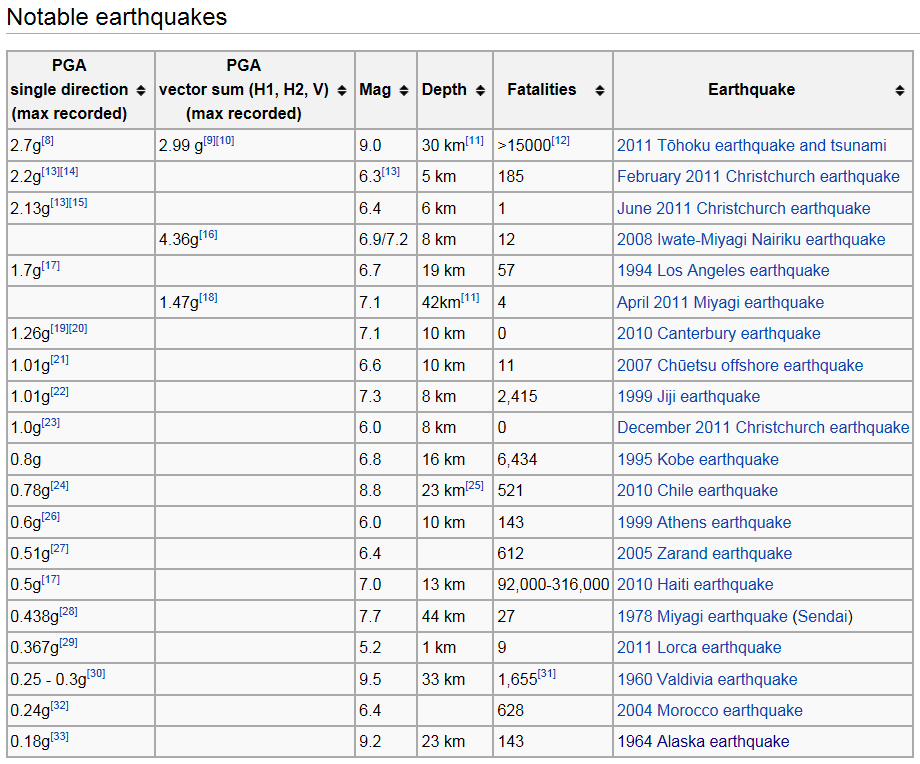Follow reference 31 beside 1,655 fatalities

click(547, 675)
